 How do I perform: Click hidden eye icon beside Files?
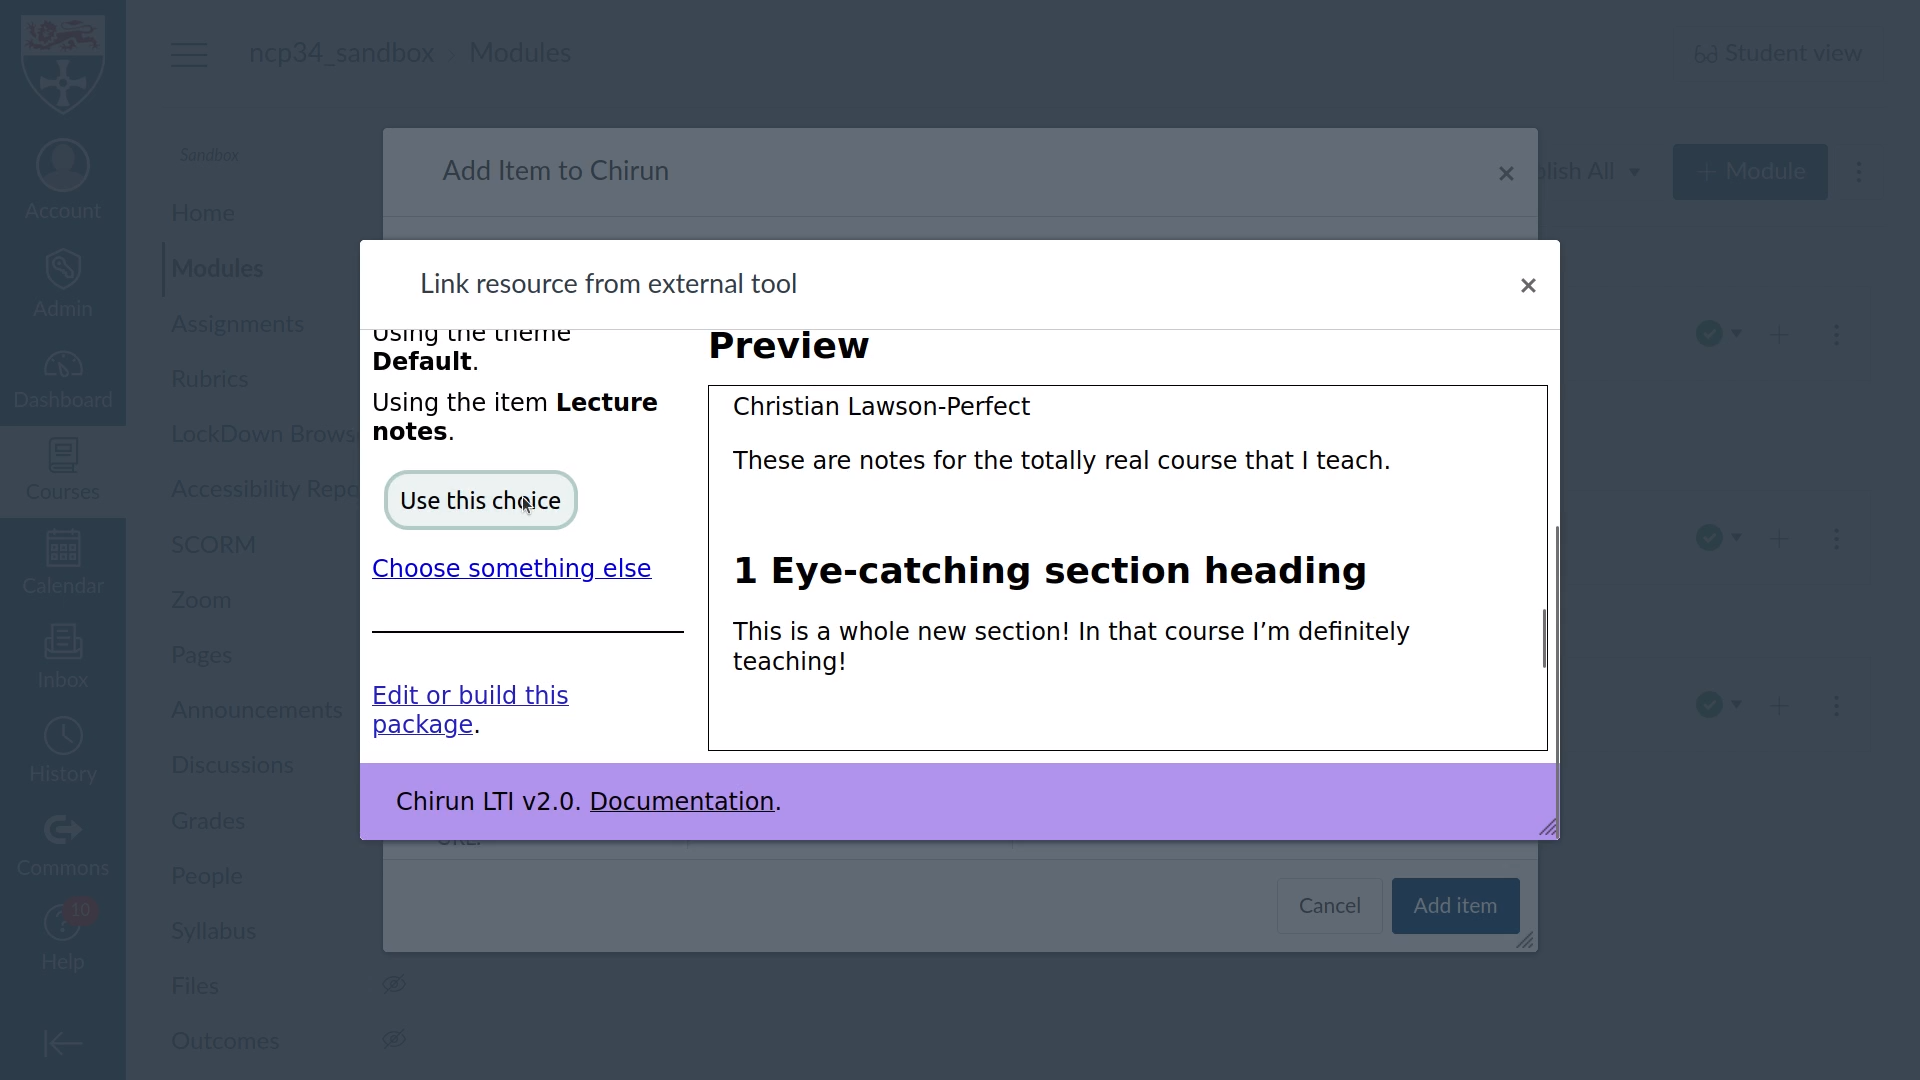tap(394, 984)
